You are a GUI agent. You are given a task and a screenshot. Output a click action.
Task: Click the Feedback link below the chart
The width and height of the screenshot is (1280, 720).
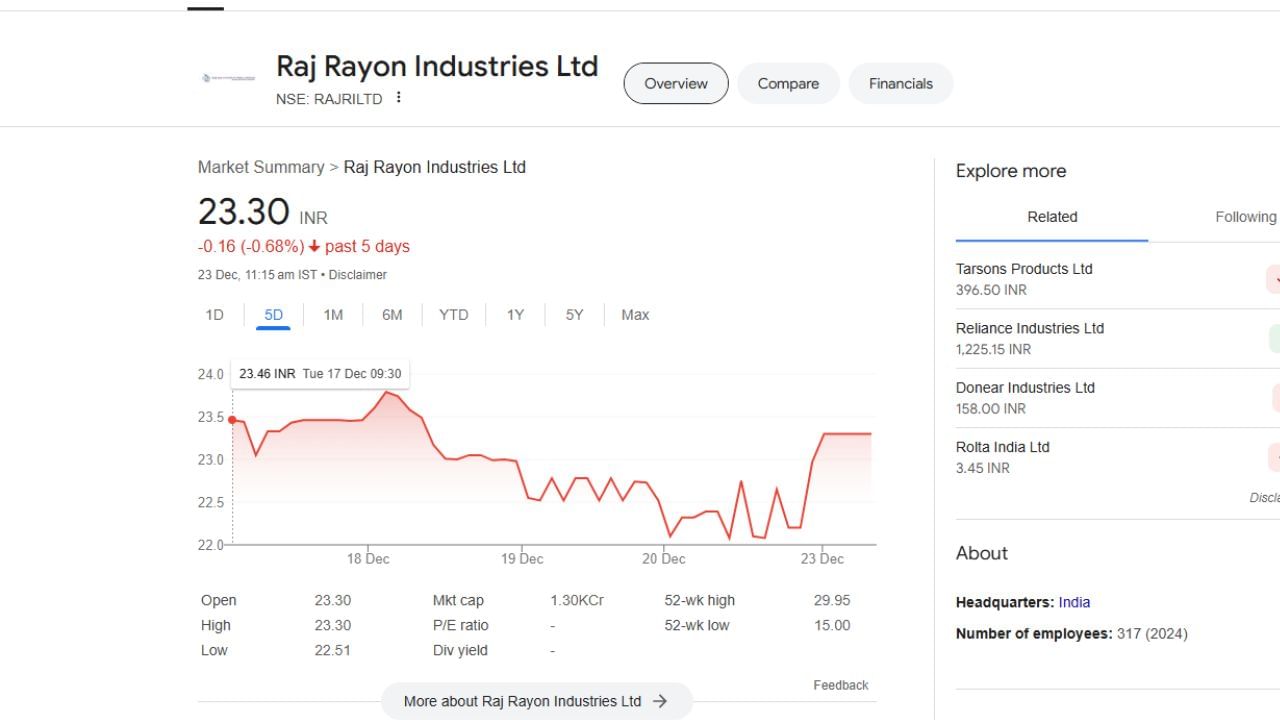841,685
